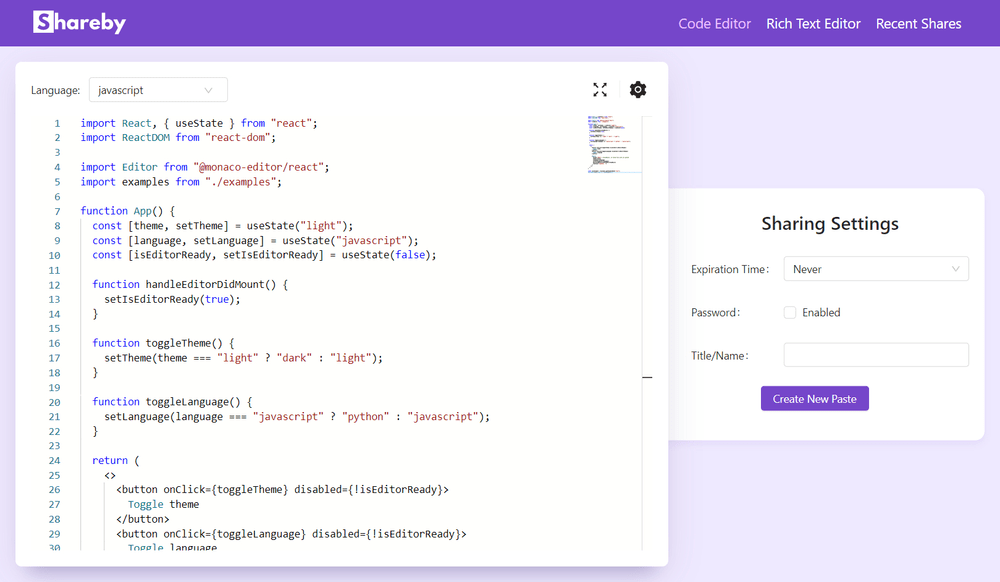
Task: Click the toggleLanguage button tag on line 29
Action: (x=290, y=534)
